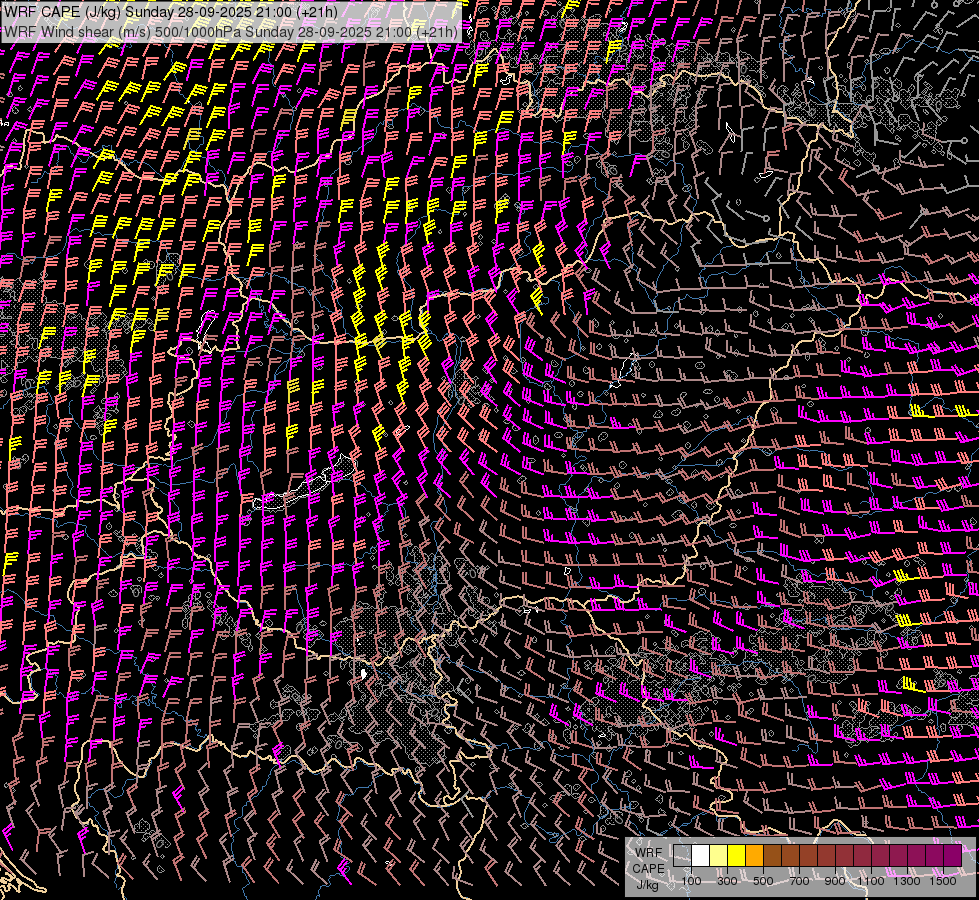Click the WRF text in legend

pos(648,853)
